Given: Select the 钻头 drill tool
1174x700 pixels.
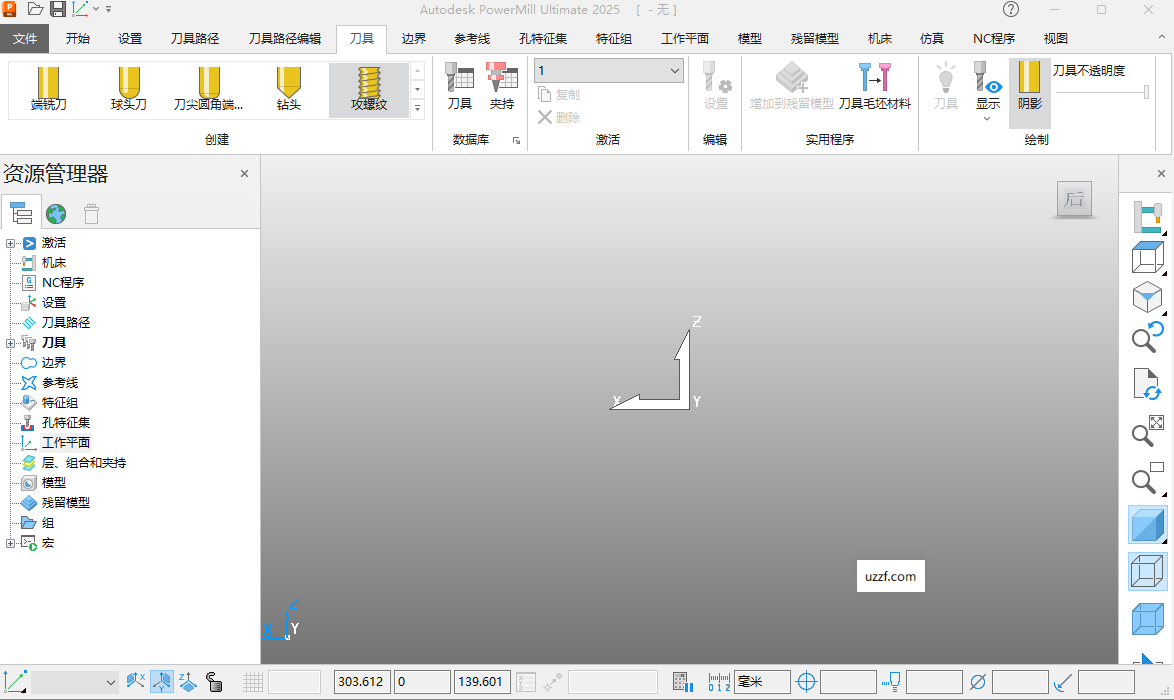Looking at the screenshot, I should pyautogui.click(x=288, y=90).
